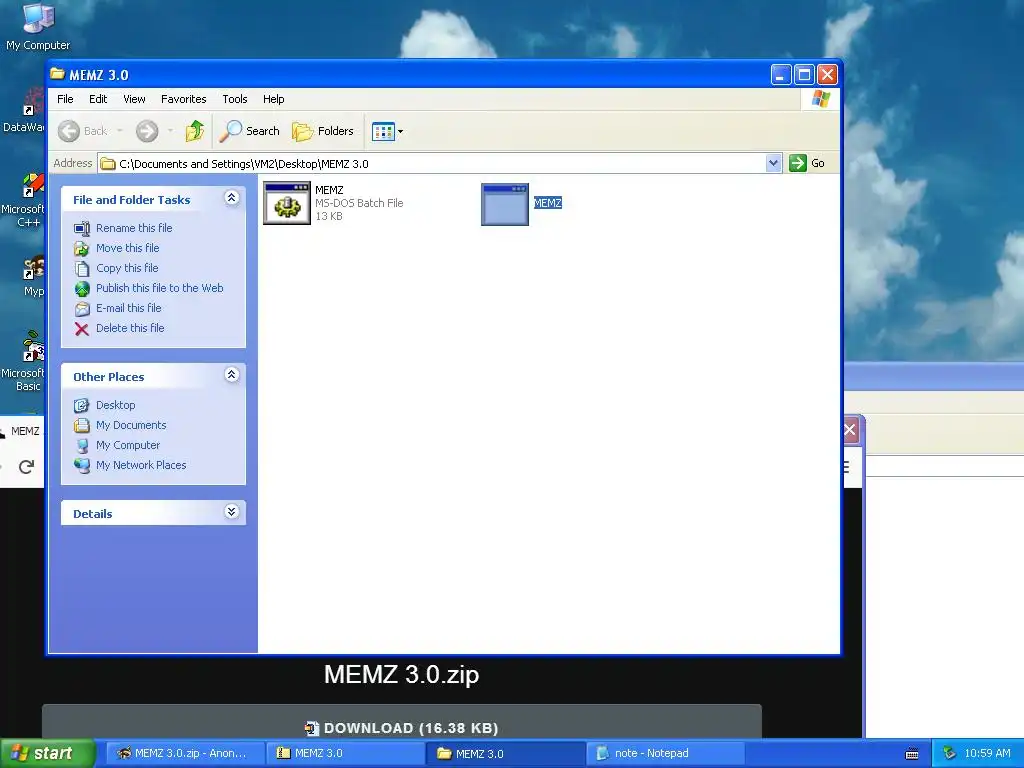Image resolution: width=1024 pixels, height=768 pixels.
Task: Click Delete this file
Action: tap(130, 328)
